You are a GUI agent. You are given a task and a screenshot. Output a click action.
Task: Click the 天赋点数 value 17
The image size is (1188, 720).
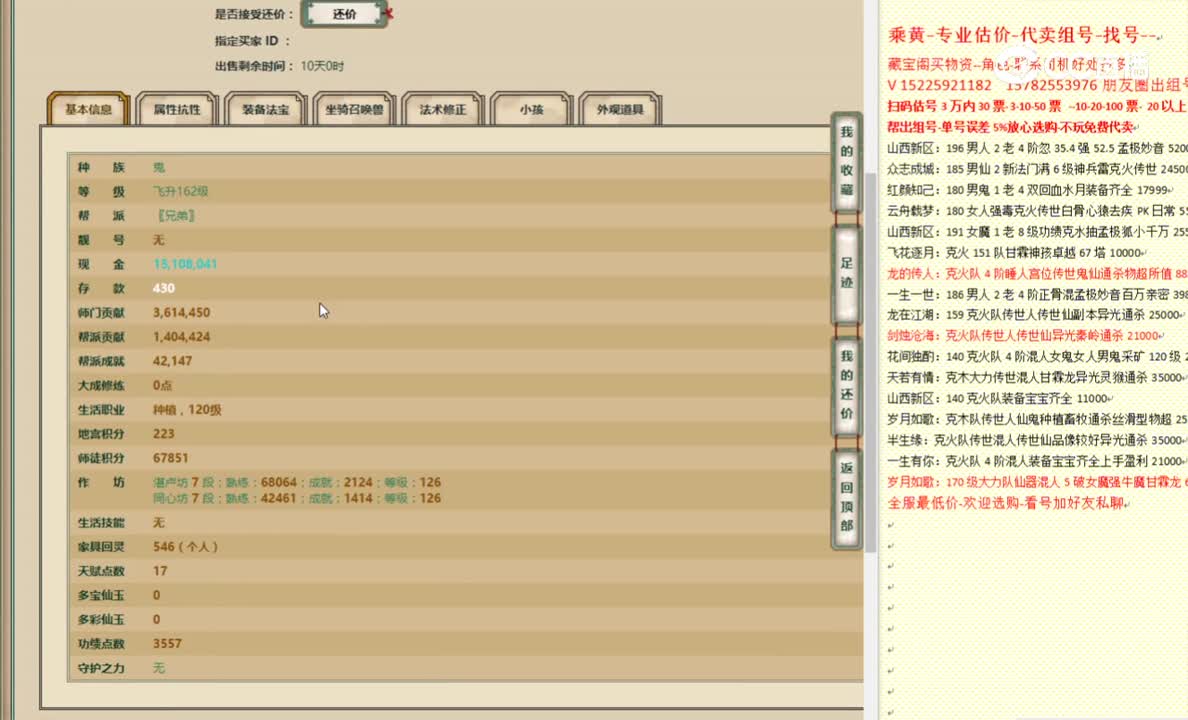point(160,571)
